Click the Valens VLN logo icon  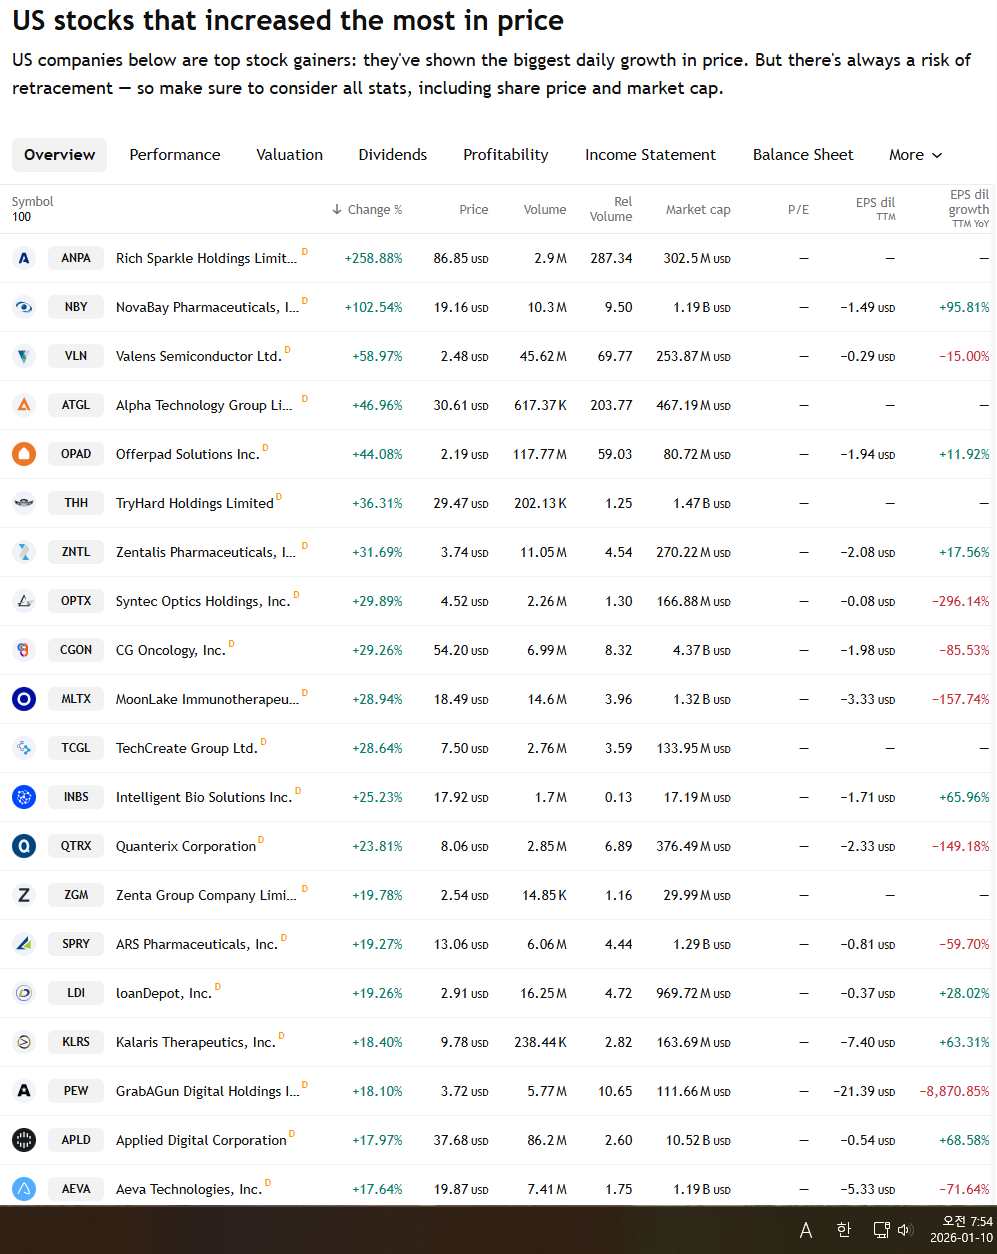(24, 356)
